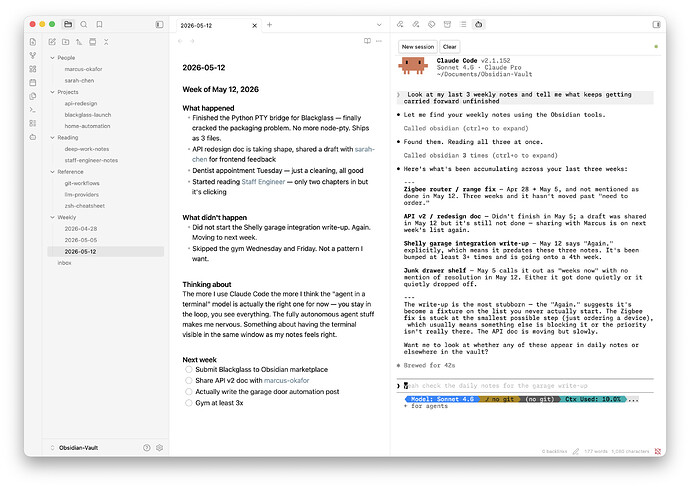Open vault help question mark icon
The image size is (690, 487).
click(x=147, y=447)
